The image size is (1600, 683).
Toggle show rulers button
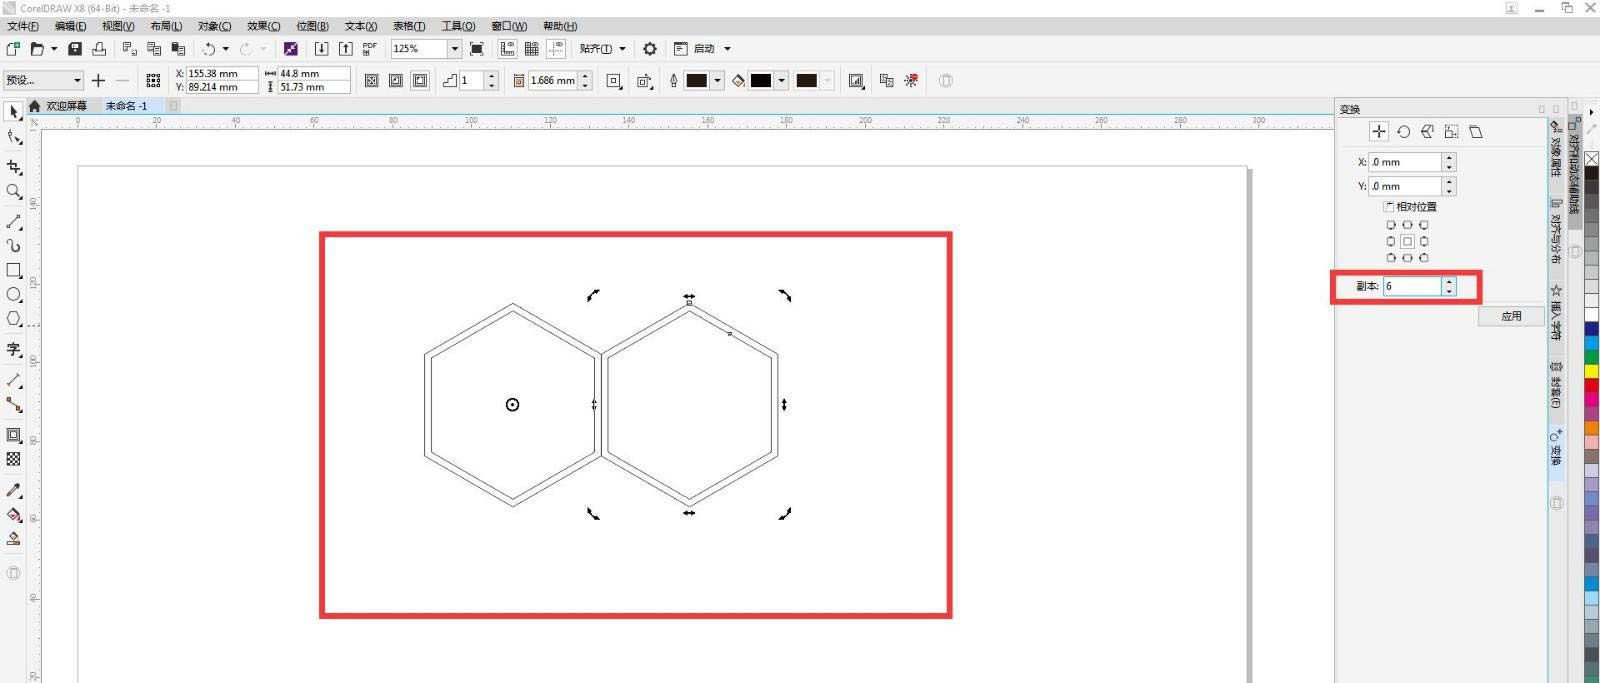tap(508, 48)
